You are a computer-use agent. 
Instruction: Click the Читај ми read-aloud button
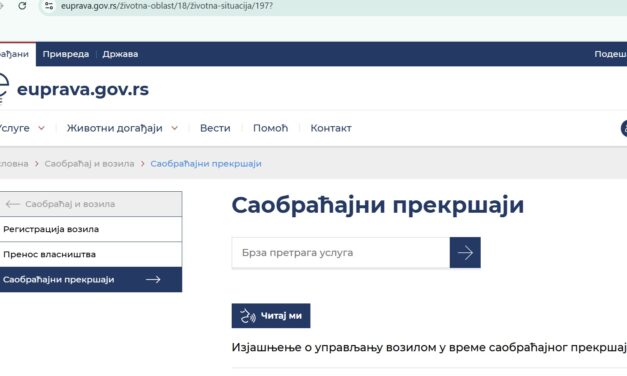click(271, 316)
